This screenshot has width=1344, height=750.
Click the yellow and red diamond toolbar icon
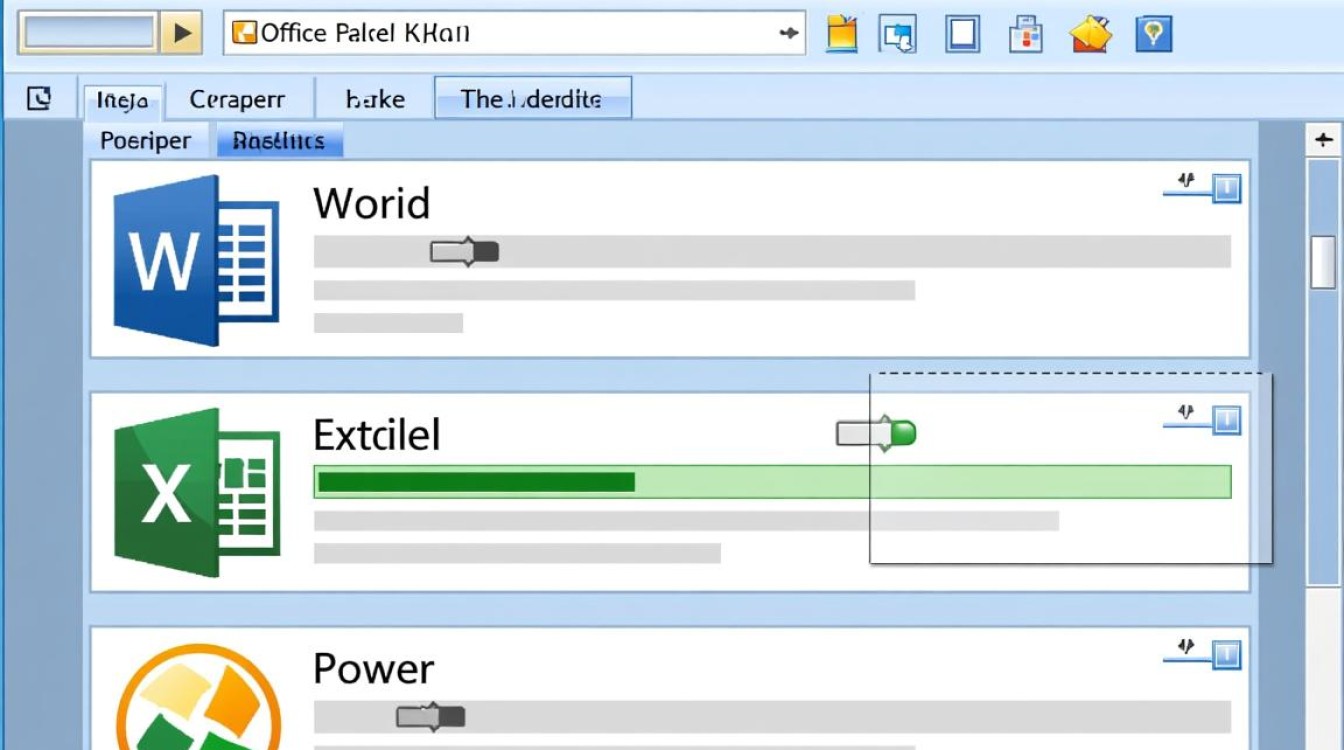pyautogui.click(x=1091, y=35)
